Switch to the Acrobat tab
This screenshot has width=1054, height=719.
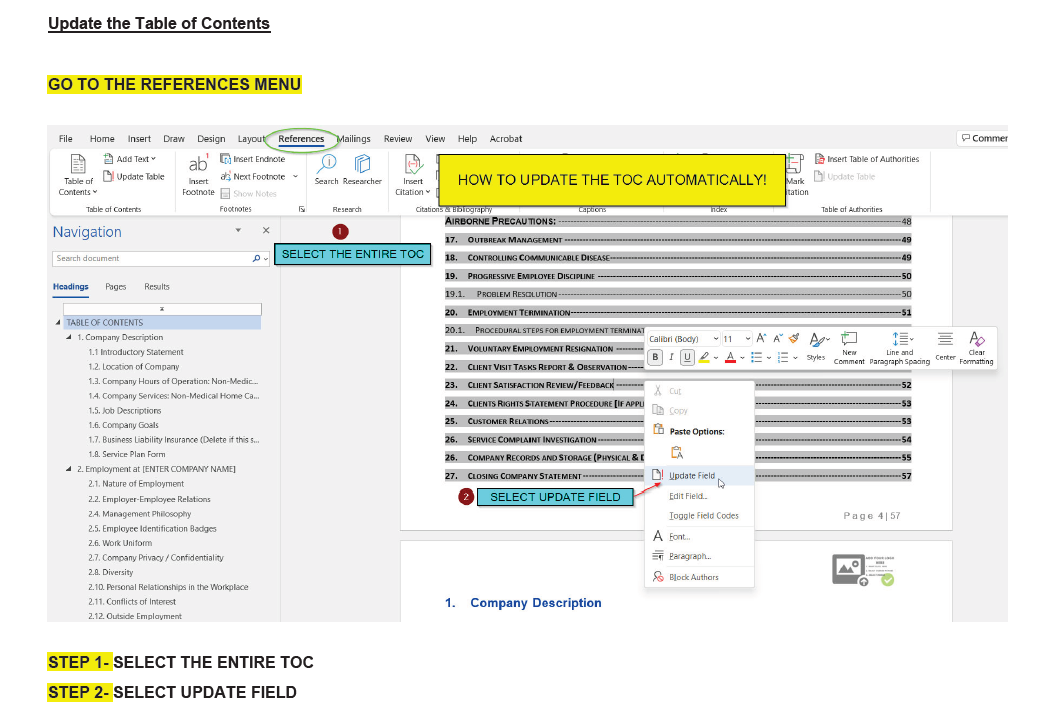pos(505,138)
